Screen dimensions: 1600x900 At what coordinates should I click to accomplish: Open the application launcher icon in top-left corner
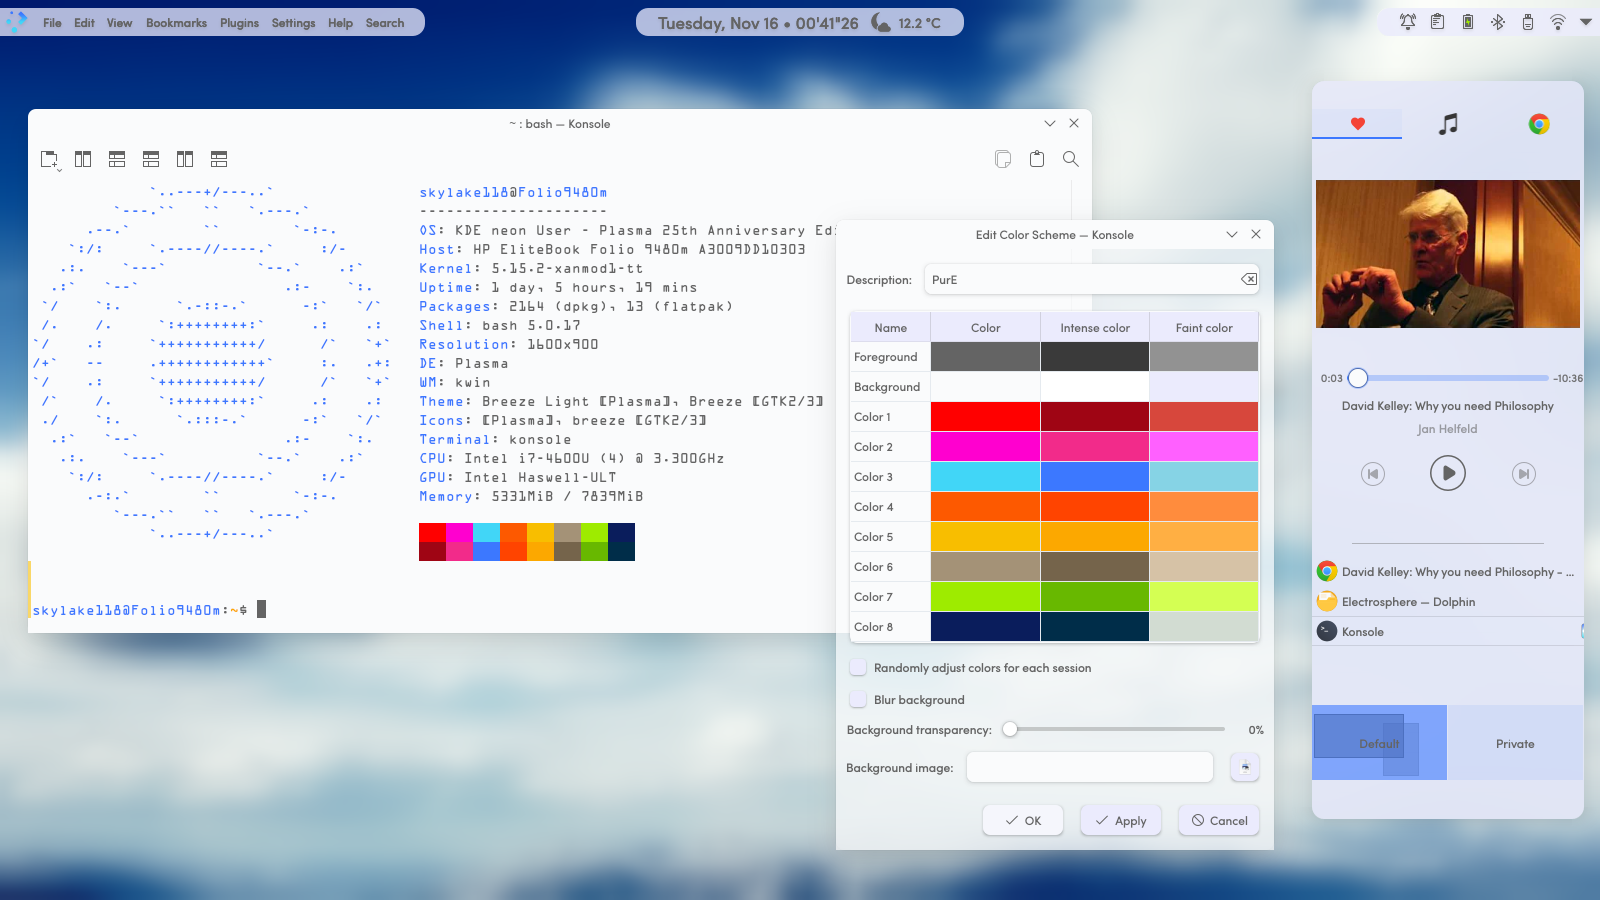17,22
